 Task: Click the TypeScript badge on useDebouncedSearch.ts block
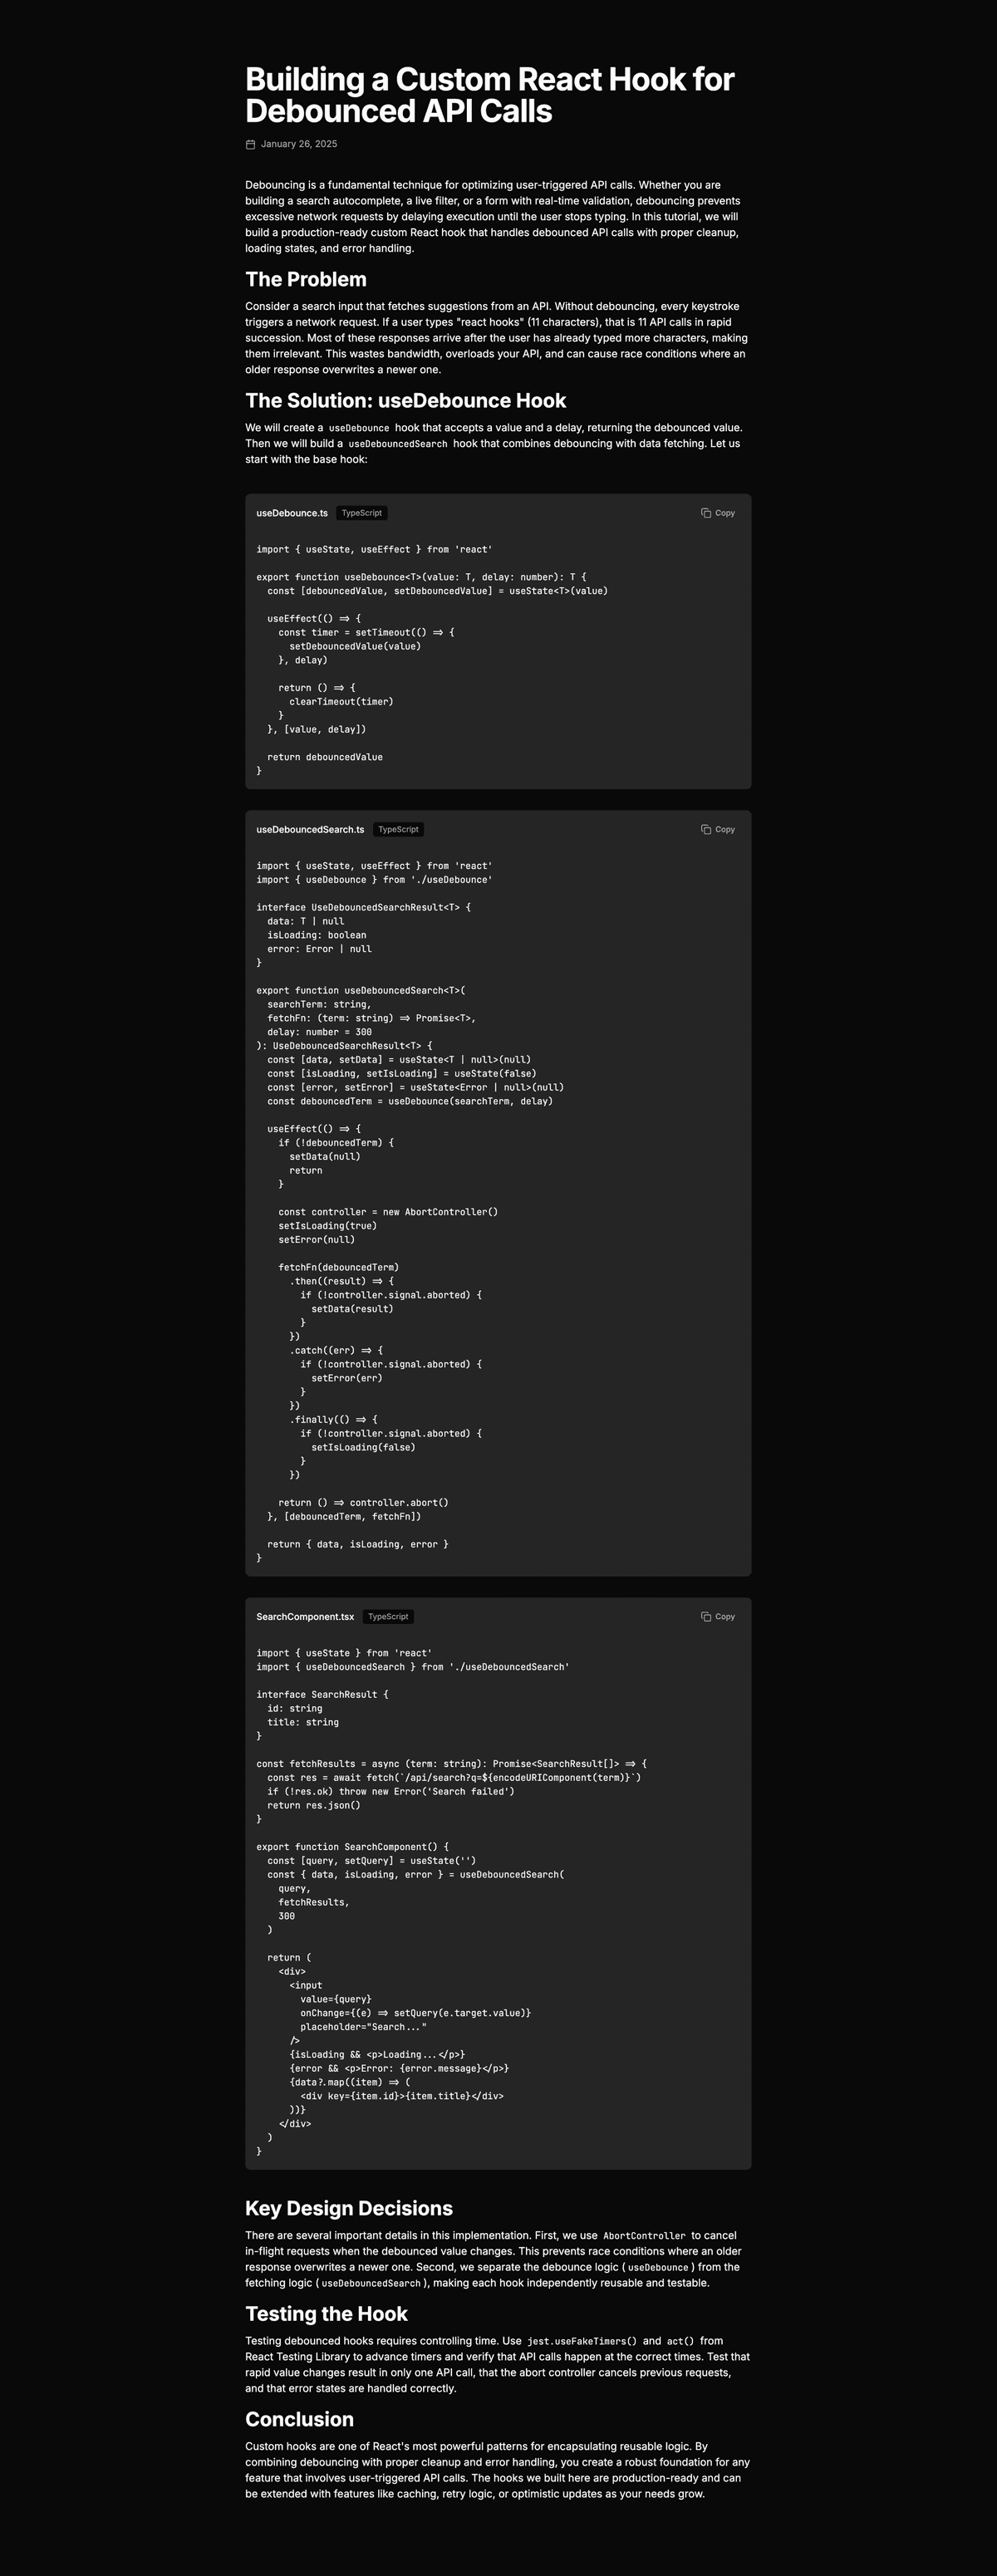pos(398,829)
